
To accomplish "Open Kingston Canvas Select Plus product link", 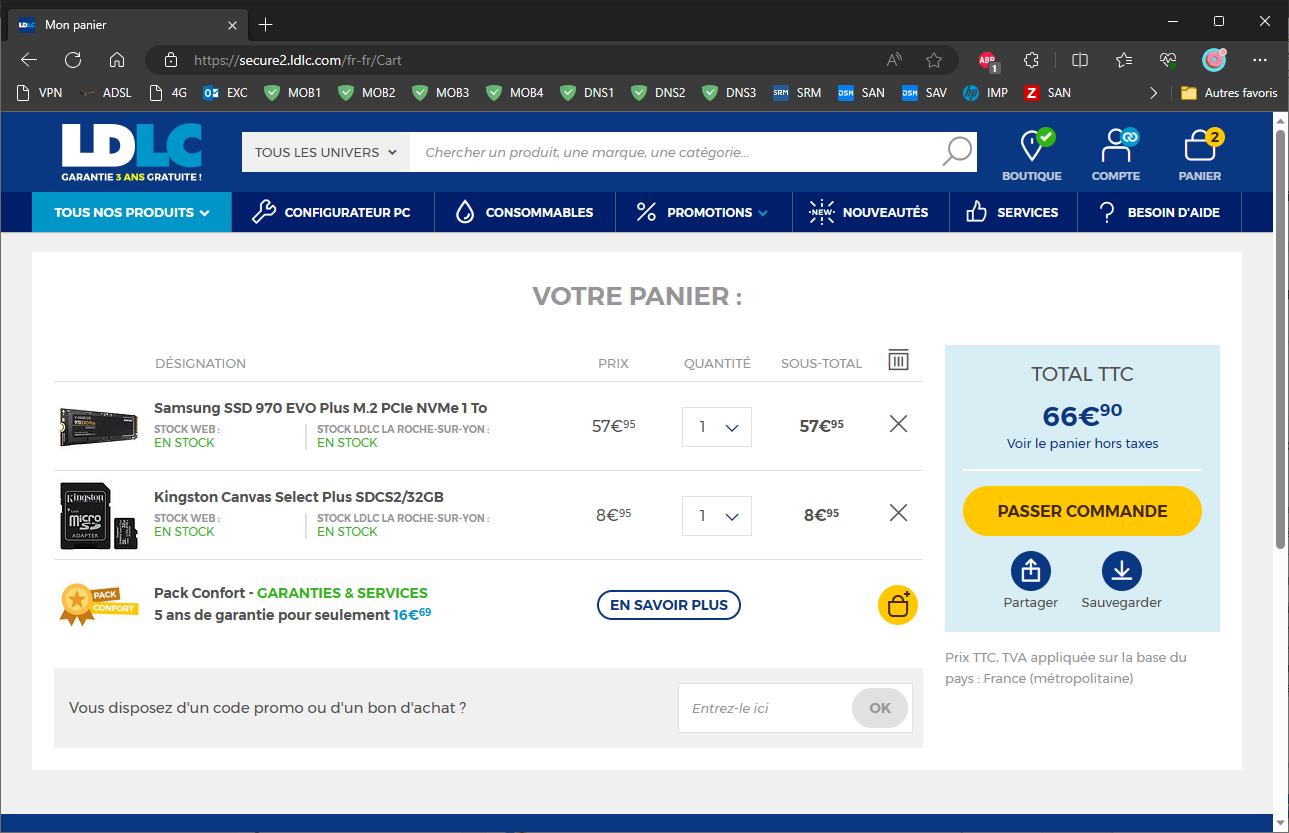I will pos(299,497).
